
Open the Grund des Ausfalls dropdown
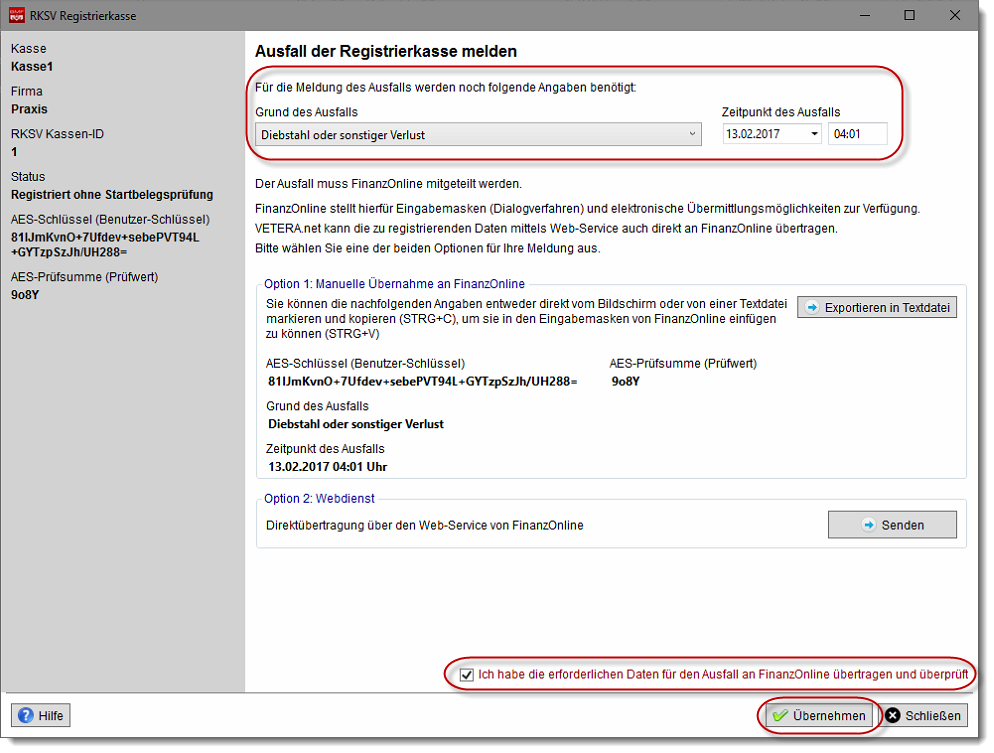693,134
